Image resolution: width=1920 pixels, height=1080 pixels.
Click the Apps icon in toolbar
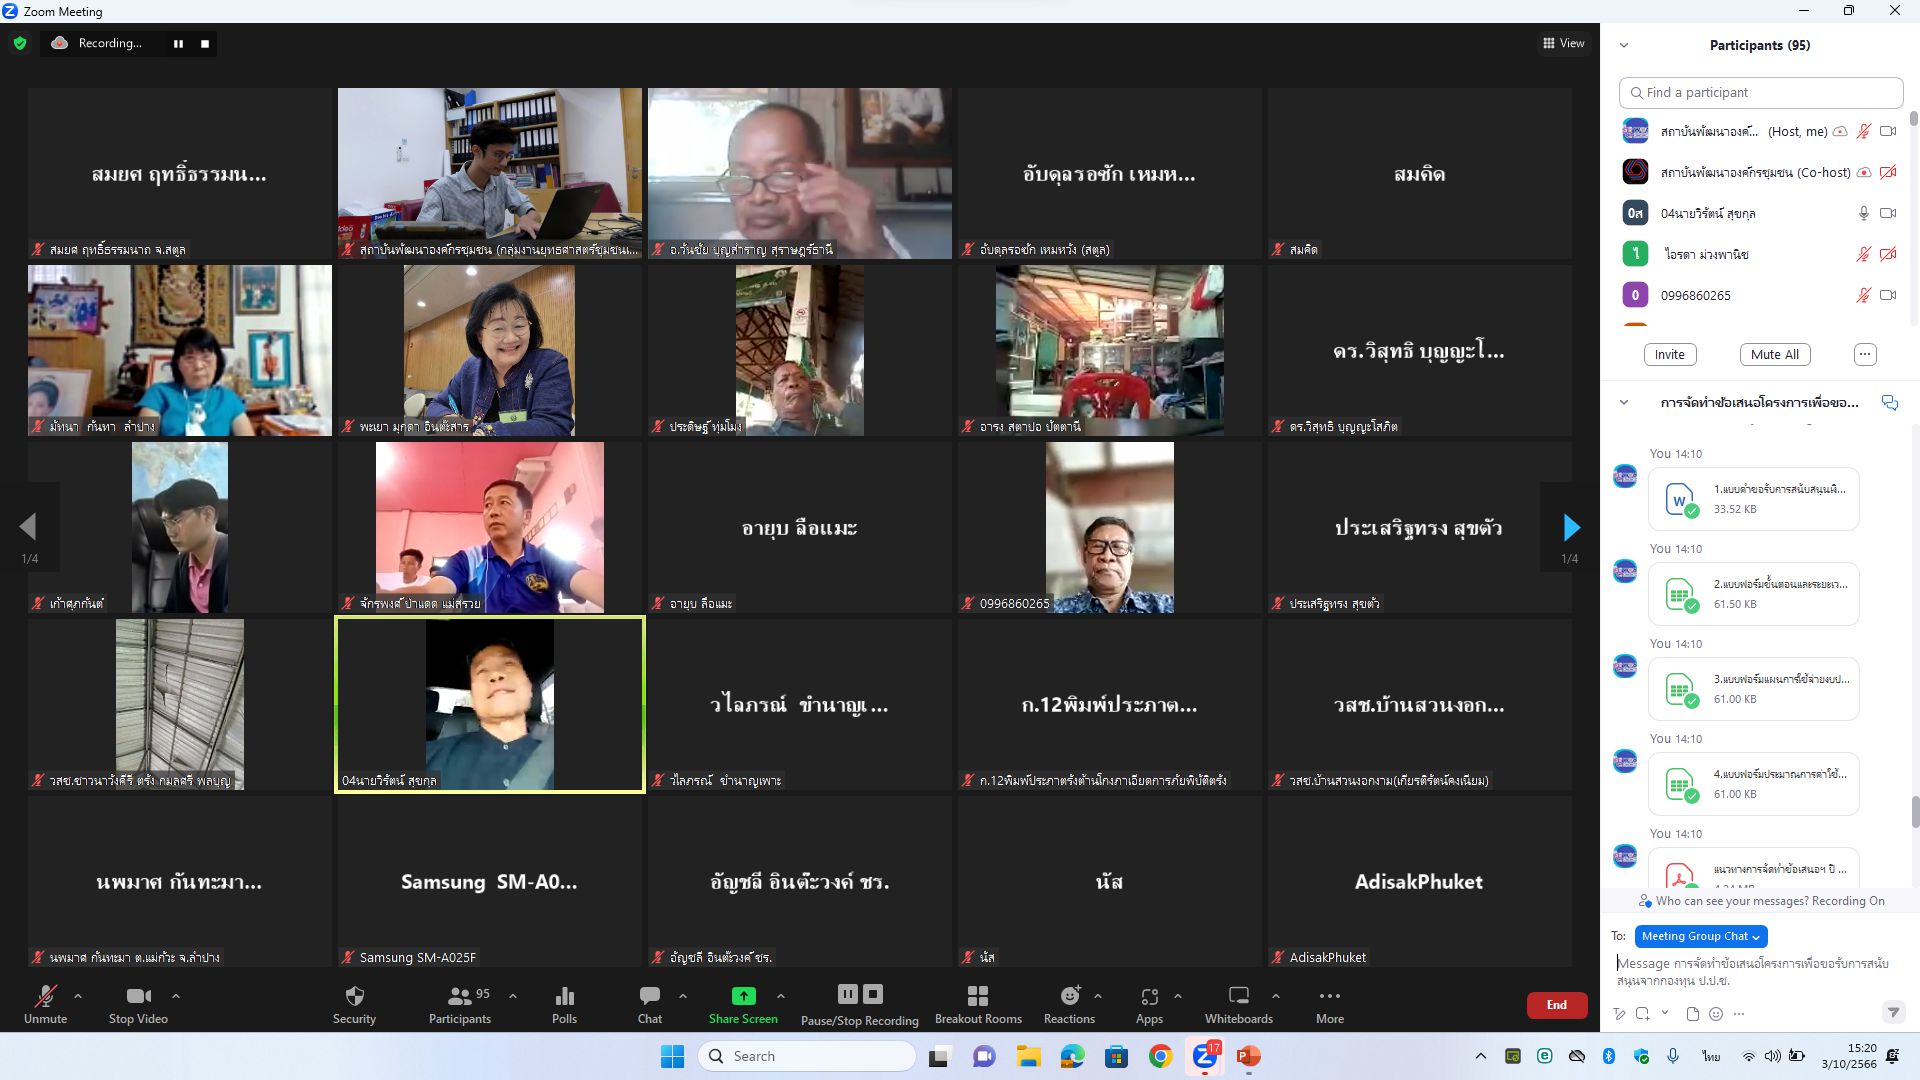pos(1149,996)
